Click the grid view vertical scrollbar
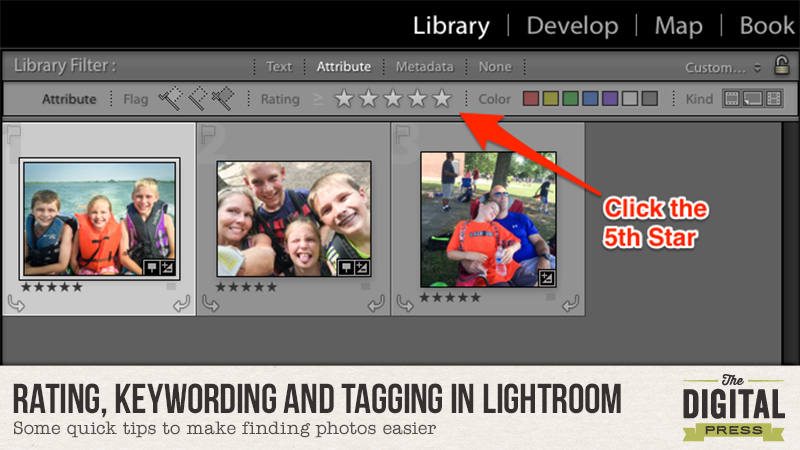Screen dimensions: 800x450 pos(789,242)
